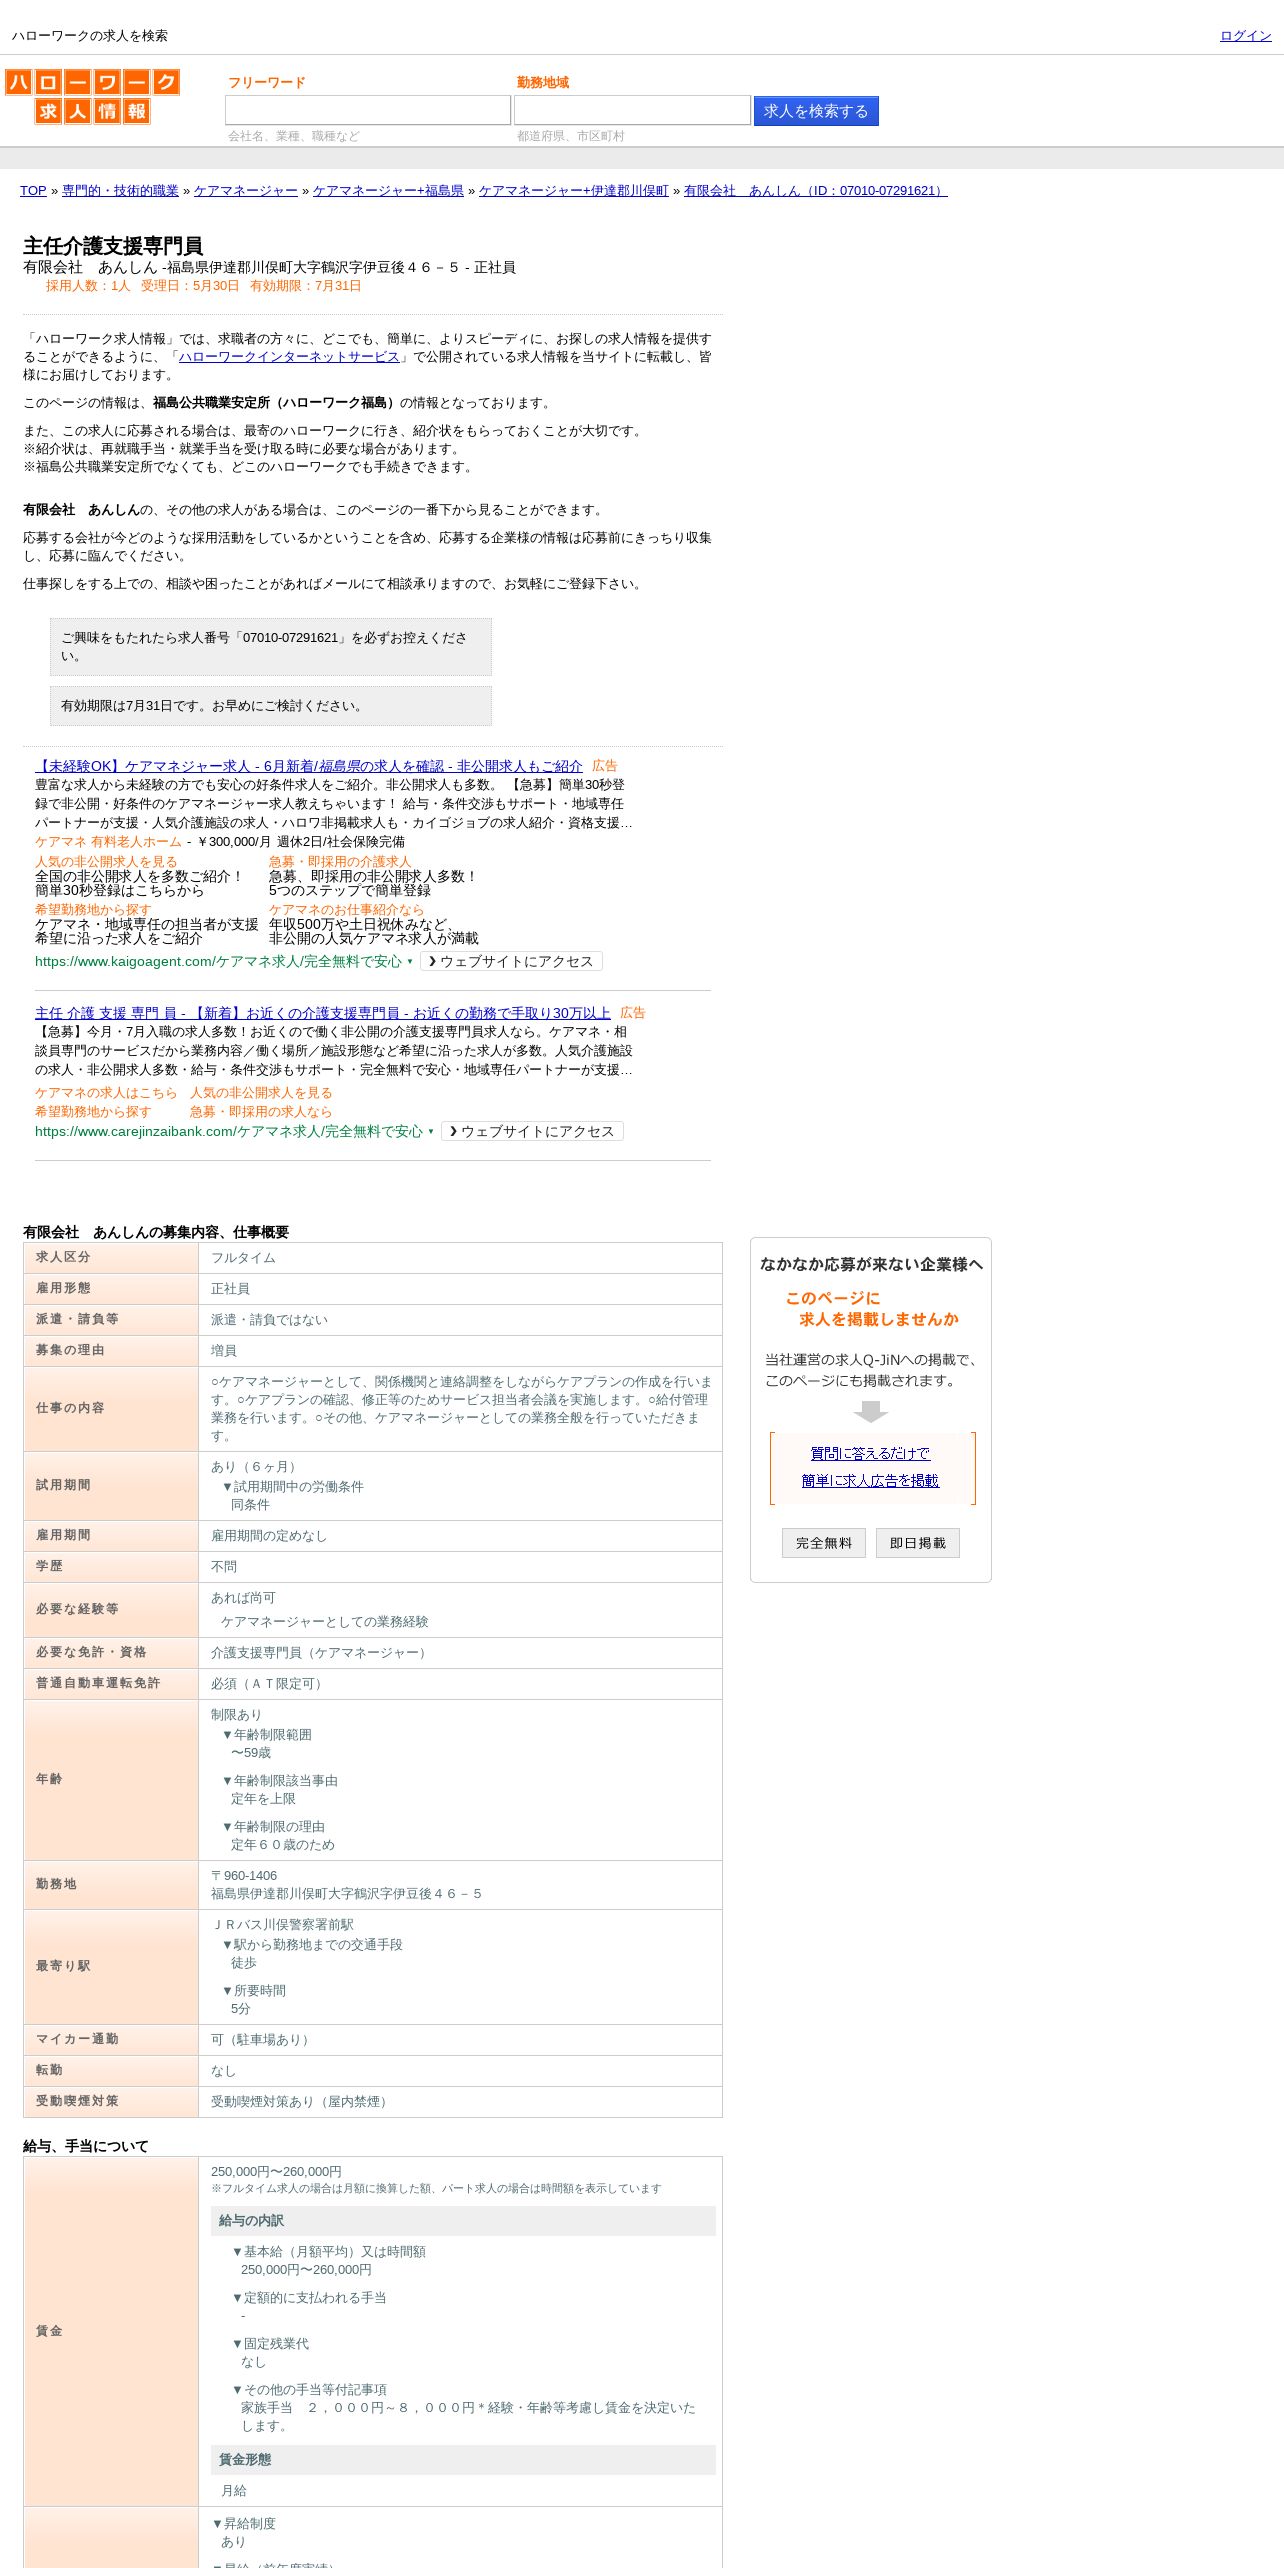This screenshot has height=2568, width=1284.
Task: Open 【未経験OK】ケアマネジャー求人 ad headline
Action: 308,766
